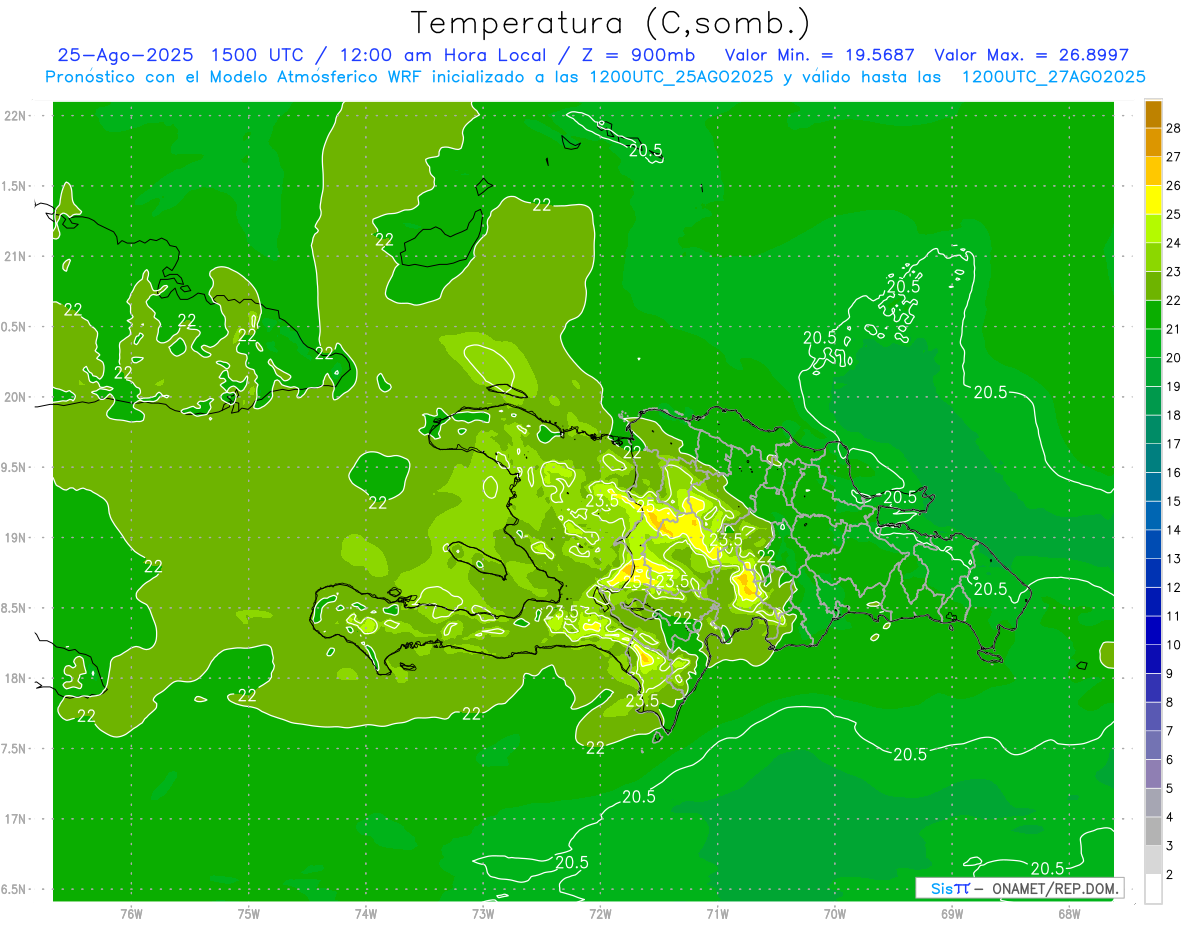Screen dimensions: 1200x927
Task: Click the '22N' latitude axis label
Action: click(x=17, y=115)
